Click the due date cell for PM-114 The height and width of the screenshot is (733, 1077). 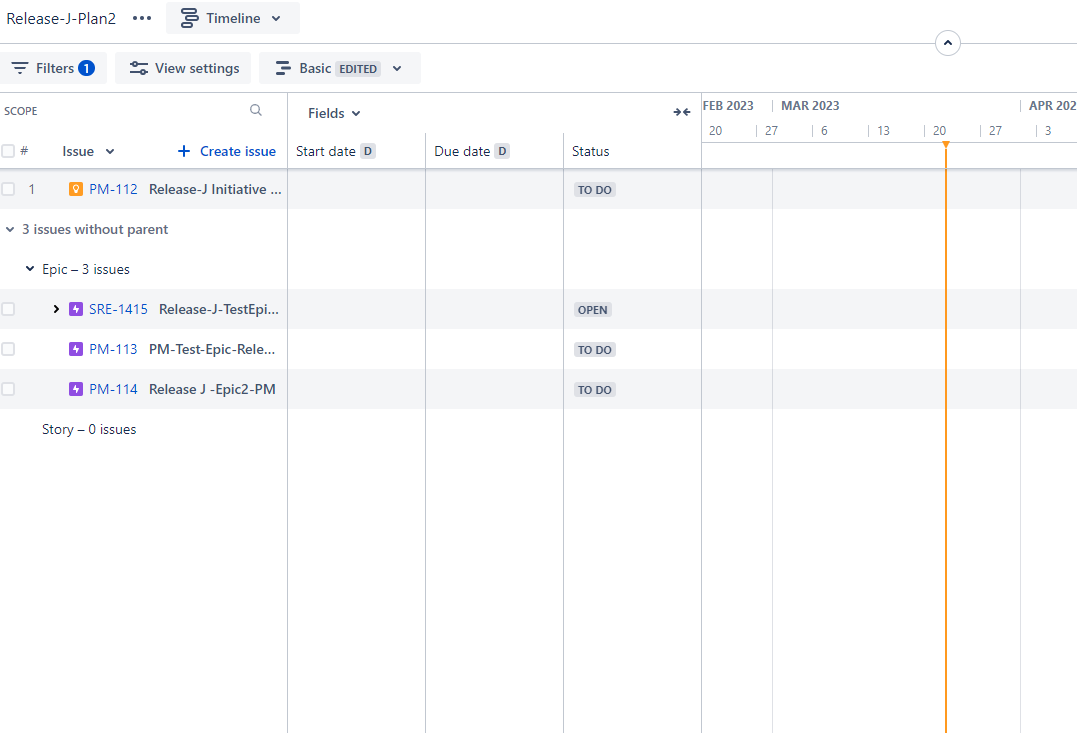pyautogui.click(x=495, y=389)
